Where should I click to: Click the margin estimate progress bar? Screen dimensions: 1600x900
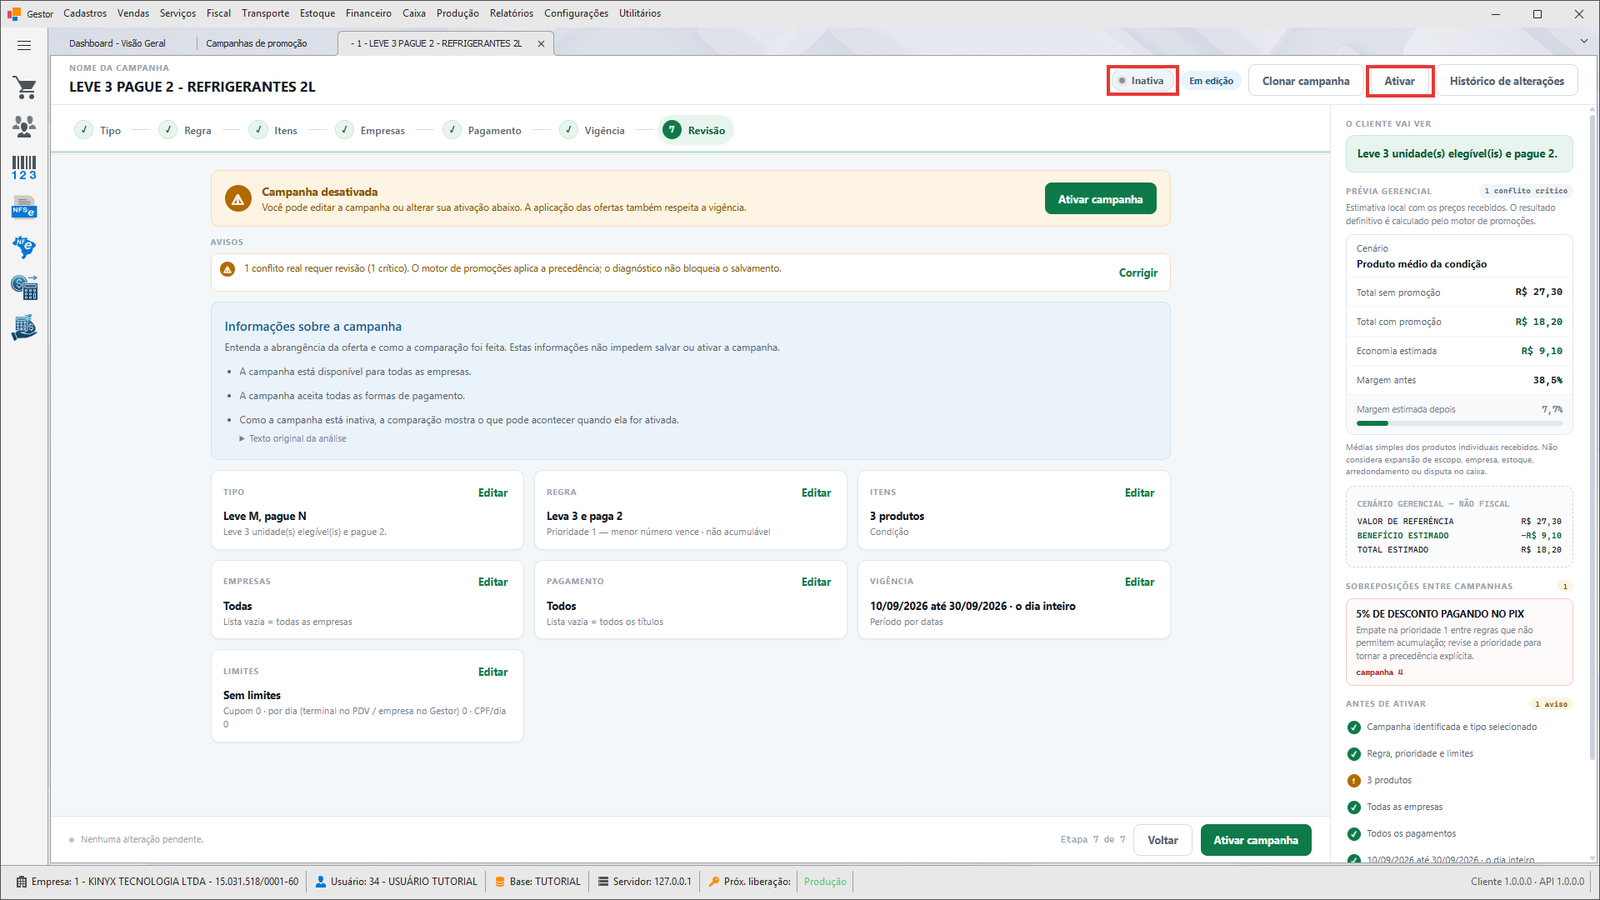coord(1459,424)
